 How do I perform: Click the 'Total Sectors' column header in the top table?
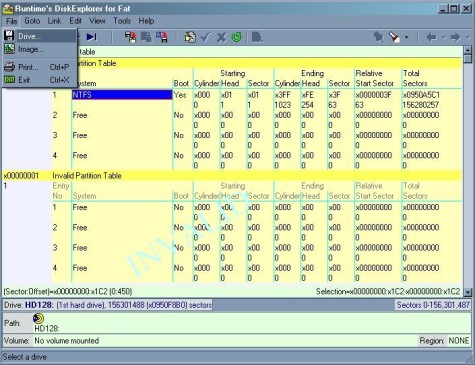(x=415, y=78)
